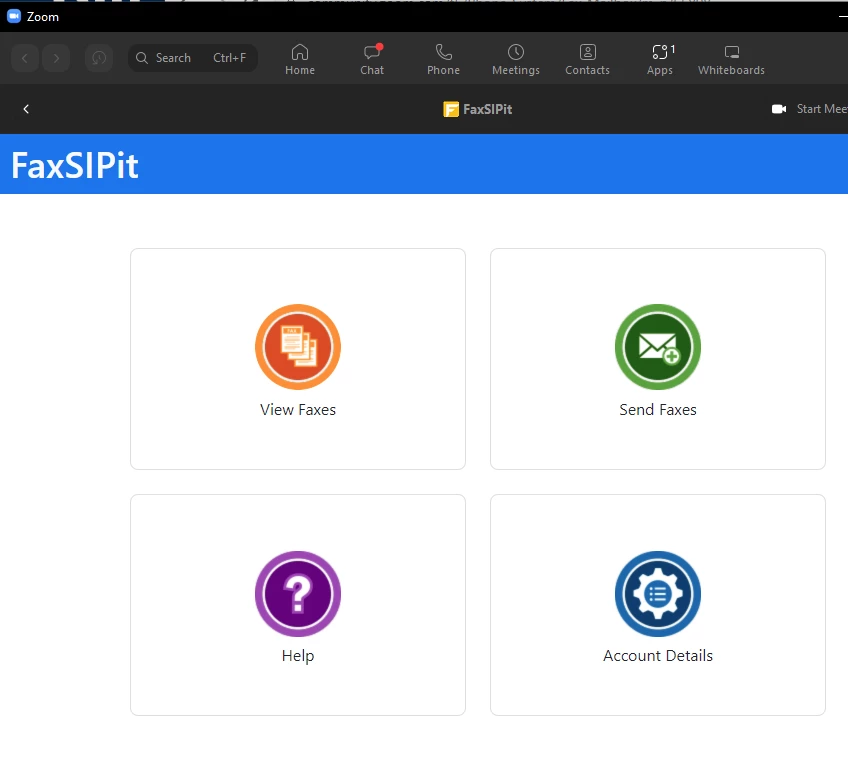Open the Contacts tab
The height and width of the screenshot is (761, 848).
tap(587, 59)
